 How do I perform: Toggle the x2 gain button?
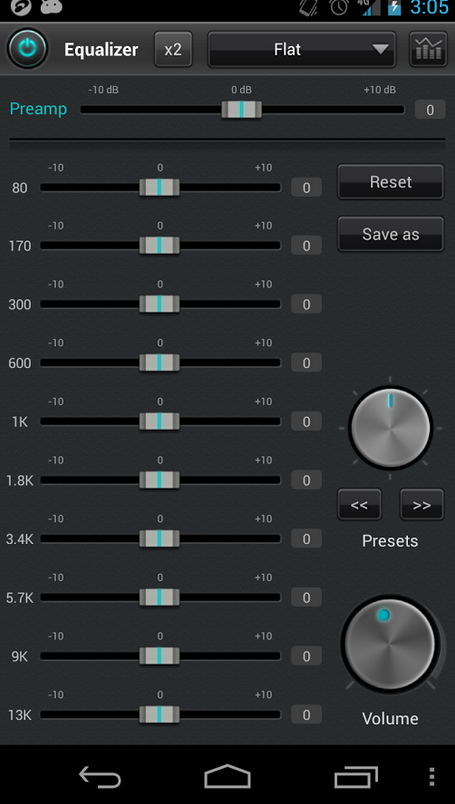coord(173,50)
